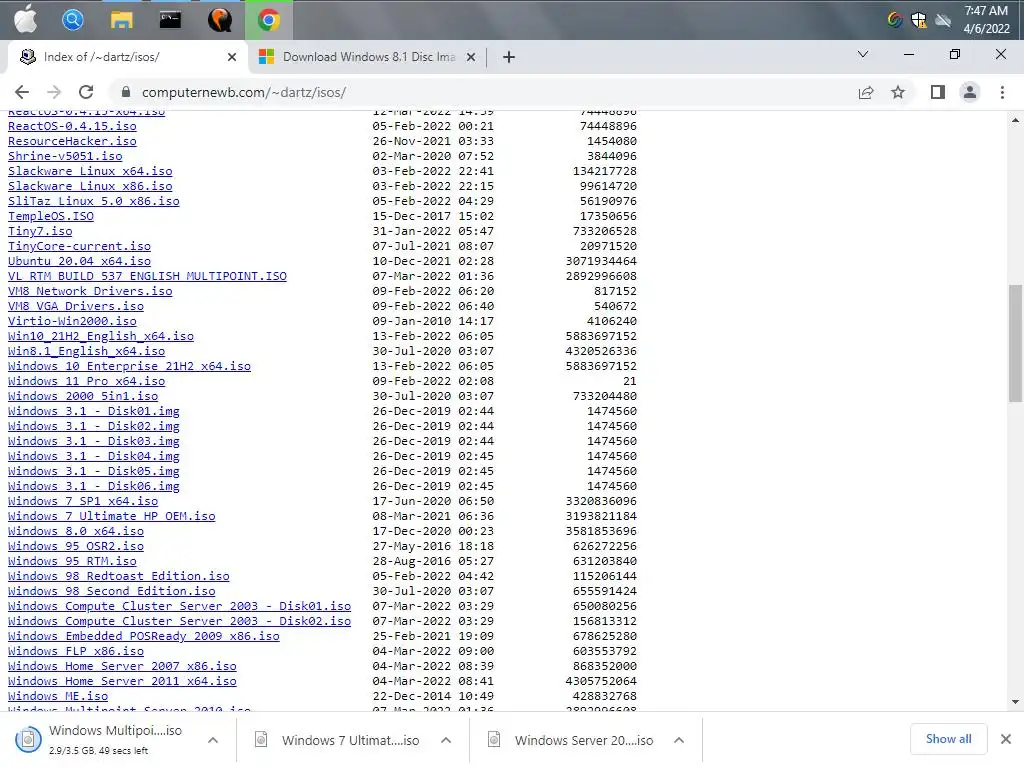
Task: Open the network status tray icon
Action: click(942, 20)
